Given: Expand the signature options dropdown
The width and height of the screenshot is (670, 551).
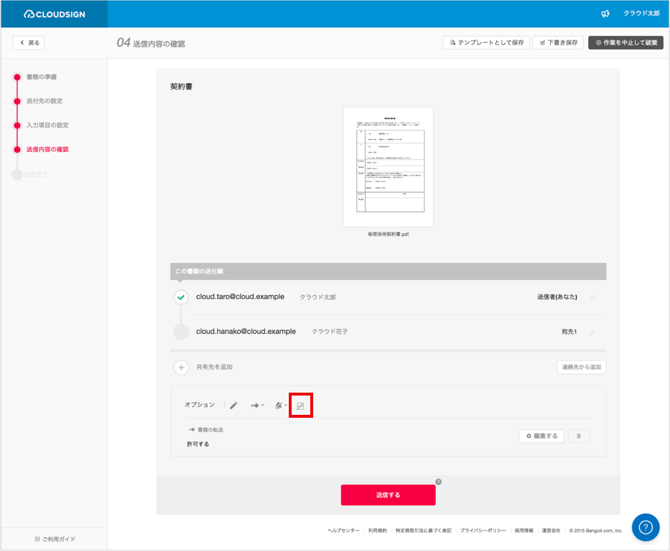Looking at the screenshot, I should pos(279,405).
